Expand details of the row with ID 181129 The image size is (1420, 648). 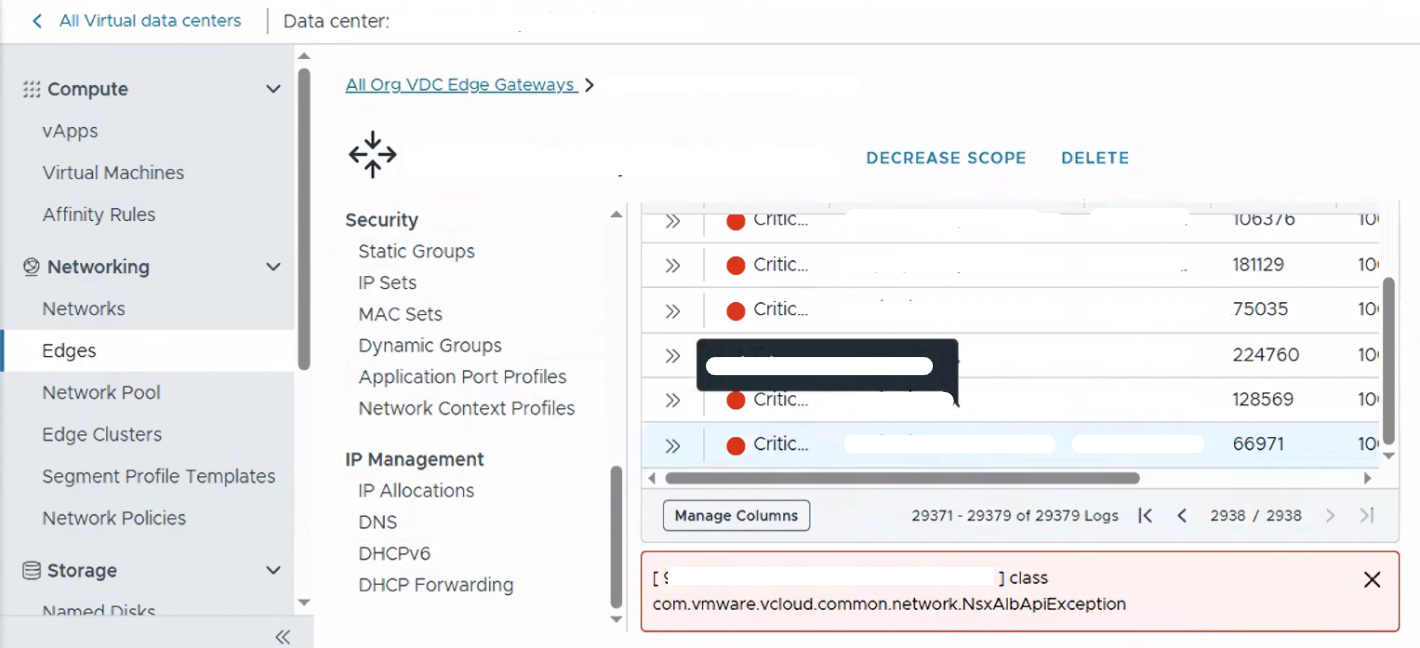673,265
